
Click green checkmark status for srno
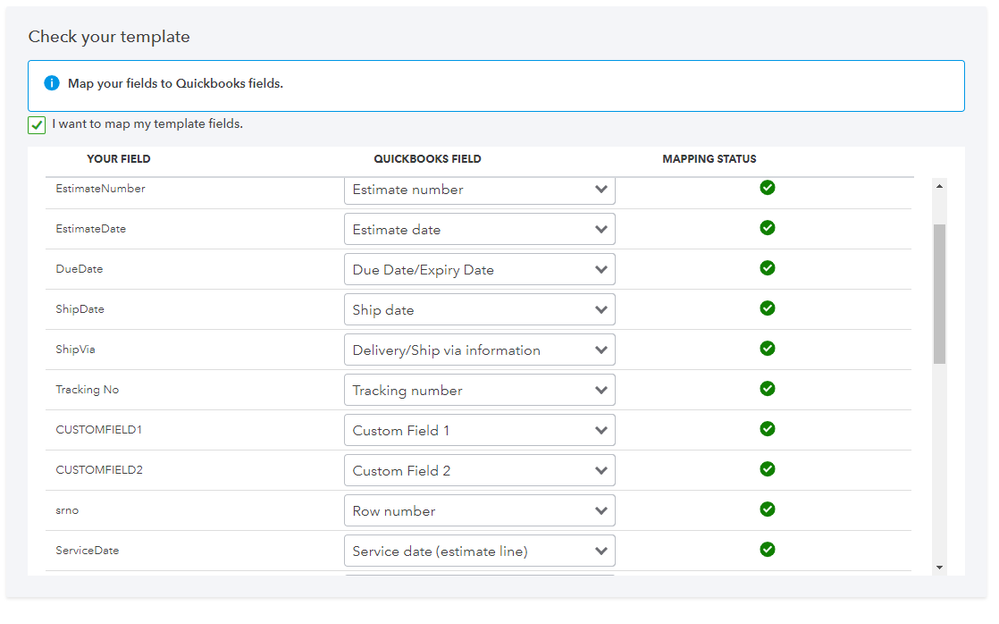pyautogui.click(x=767, y=509)
